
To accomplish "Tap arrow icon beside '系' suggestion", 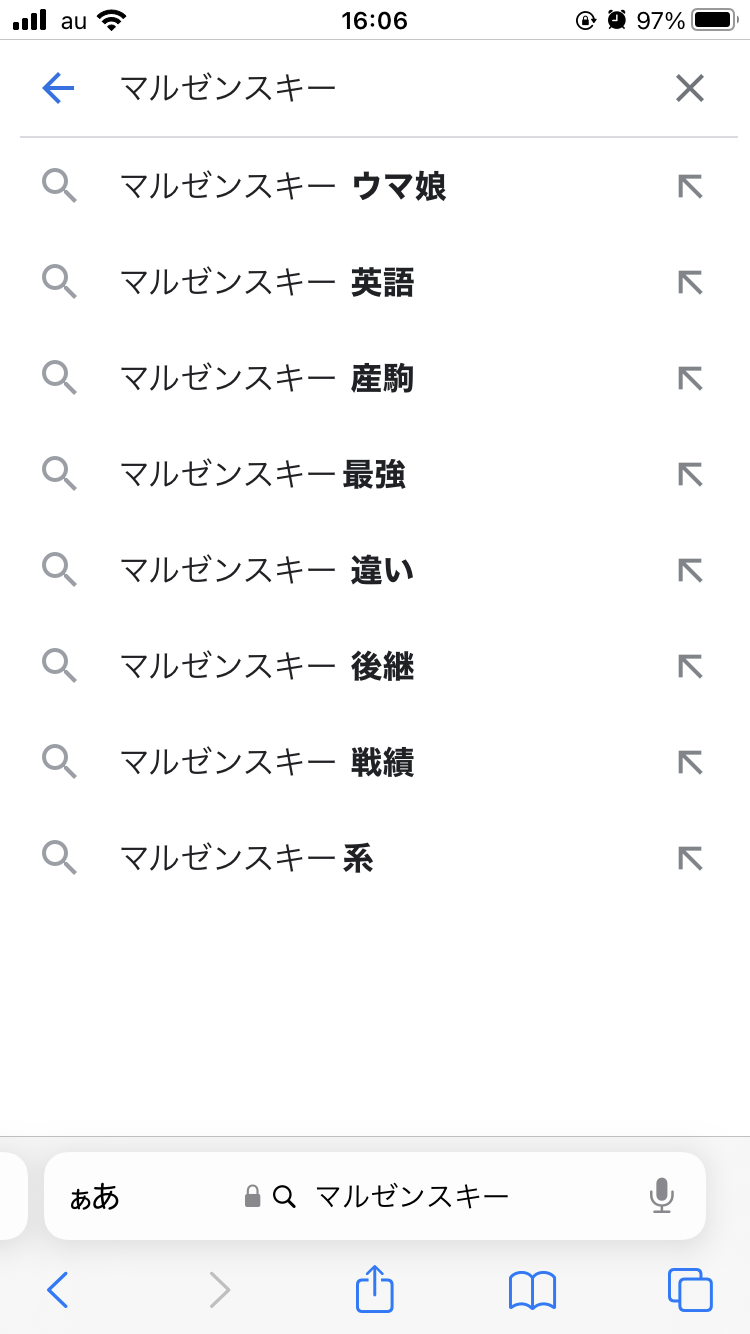I will pyautogui.click(x=690, y=859).
